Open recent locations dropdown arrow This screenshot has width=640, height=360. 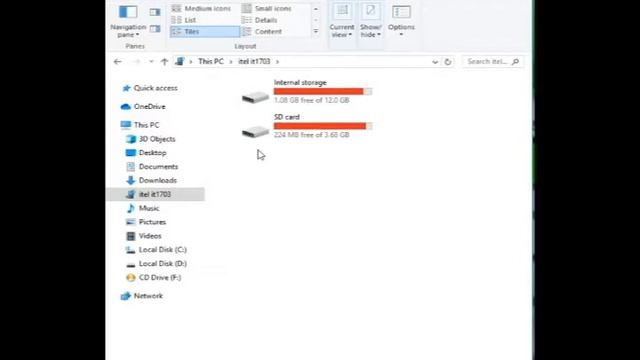tap(151, 62)
